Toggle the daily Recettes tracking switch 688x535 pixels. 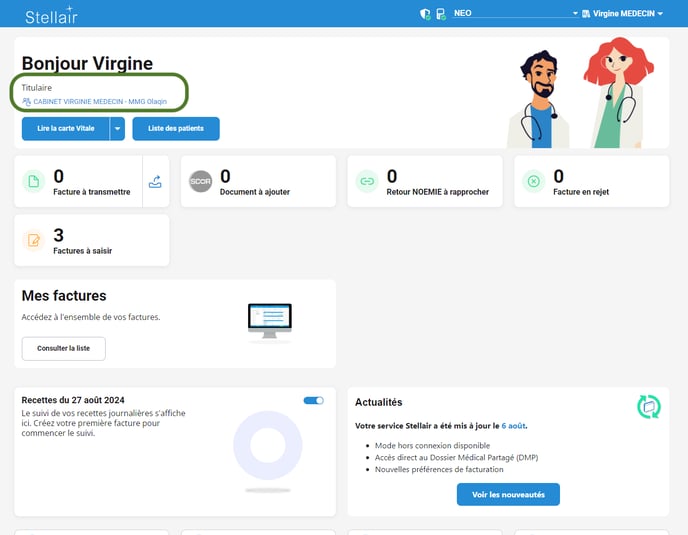[x=314, y=400]
